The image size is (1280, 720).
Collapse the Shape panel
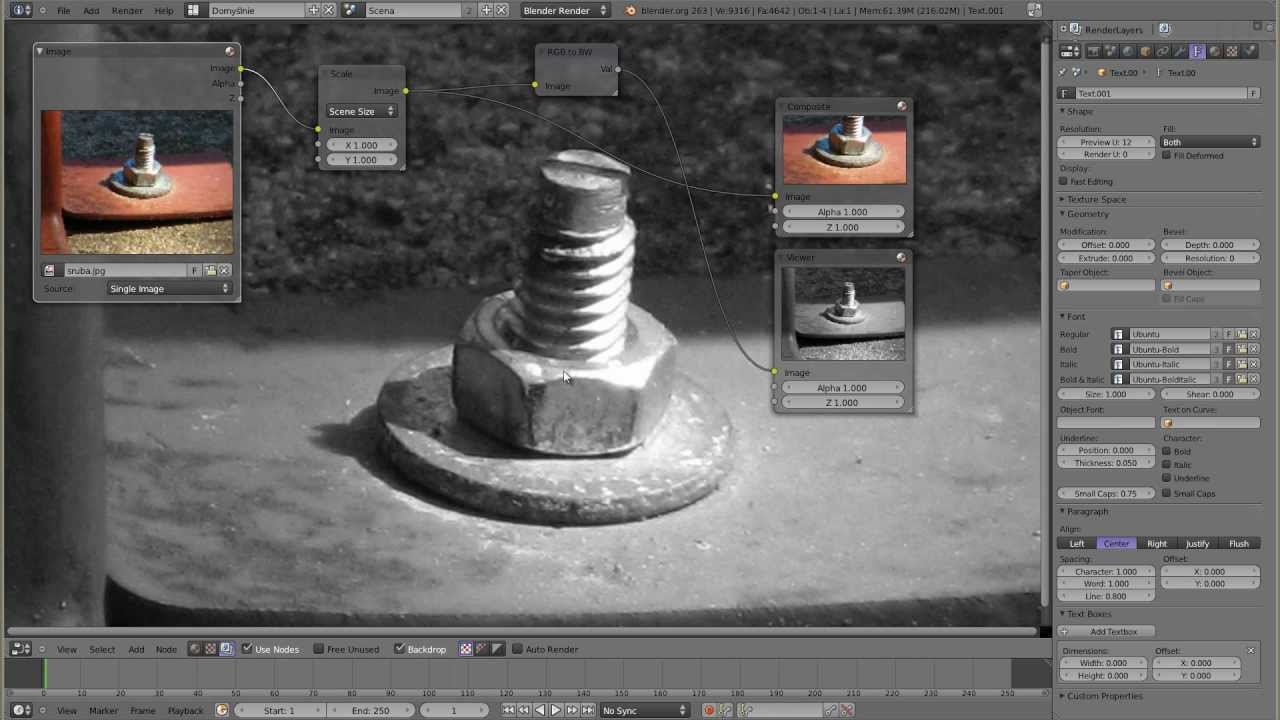tap(1080, 111)
